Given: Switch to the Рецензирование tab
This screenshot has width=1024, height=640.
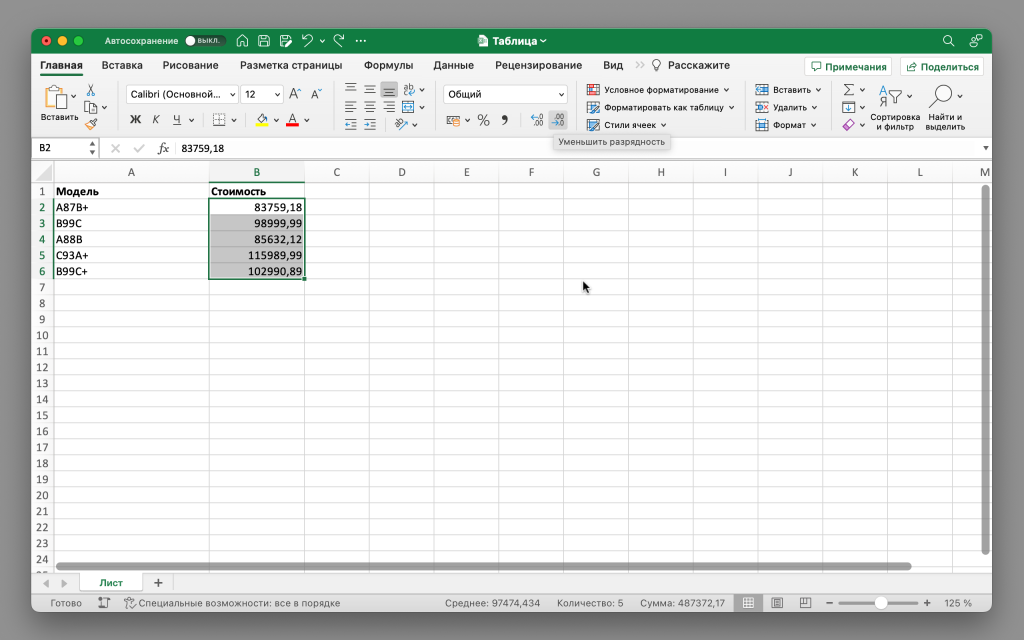Looking at the screenshot, I should [x=538, y=65].
